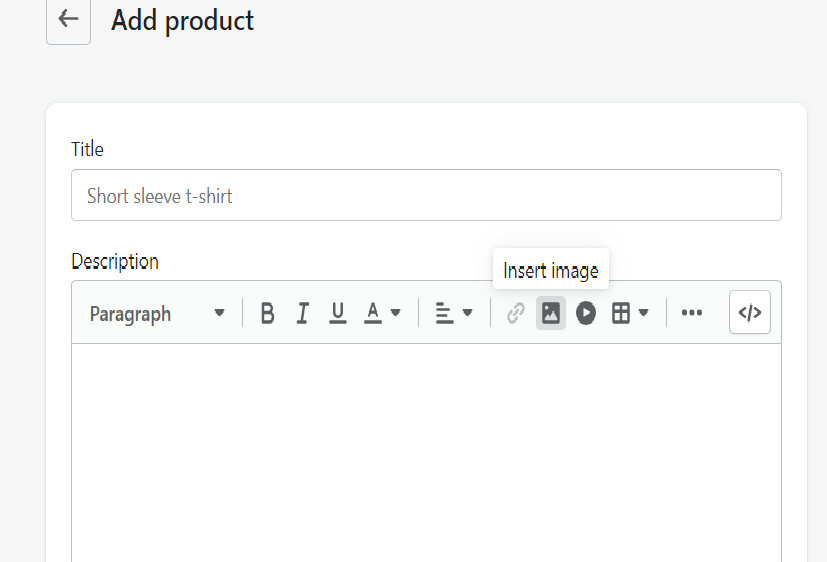827x562 pixels.
Task: Click the Insert image icon
Action: 551,314
